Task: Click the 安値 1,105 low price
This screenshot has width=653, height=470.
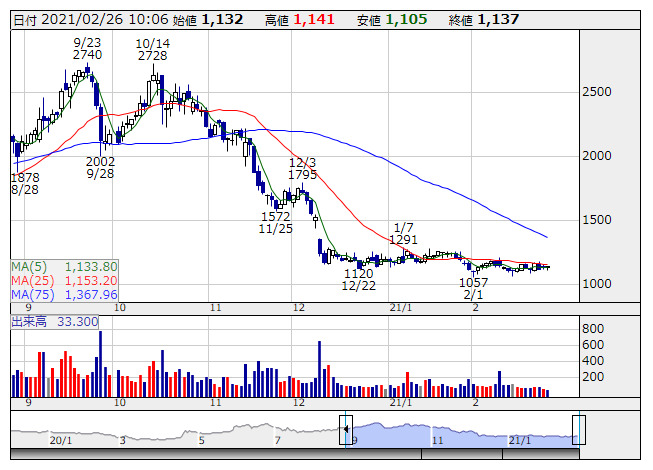Action: click(392, 20)
